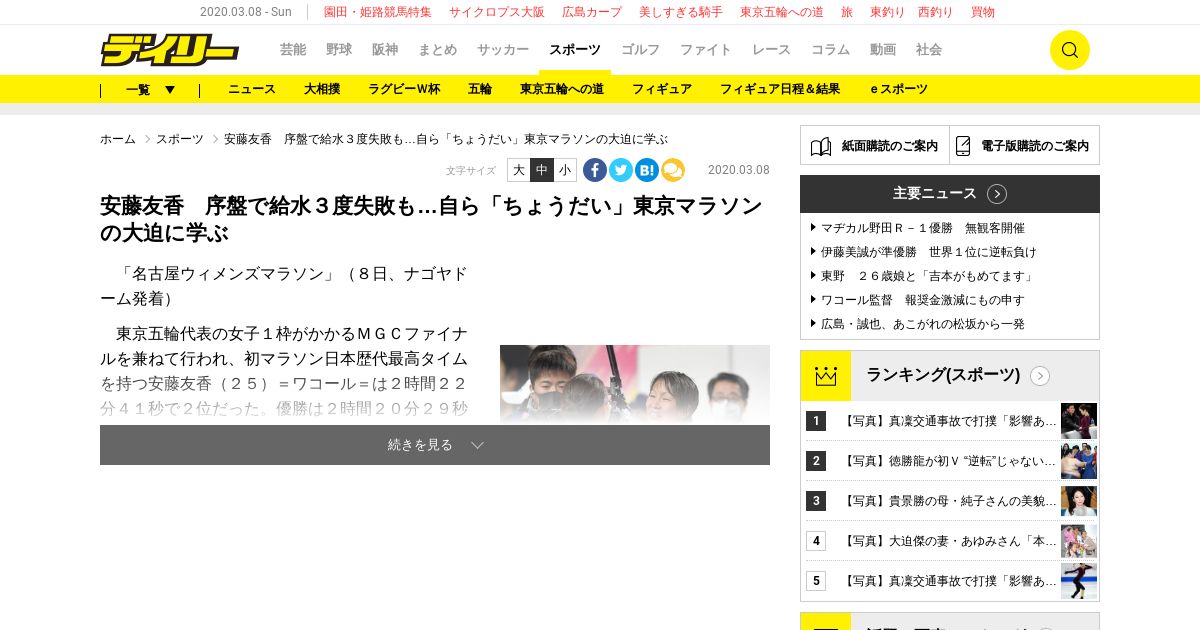Open ranking 2 徳勝龍が初Ｖ article

[x=950, y=461]
